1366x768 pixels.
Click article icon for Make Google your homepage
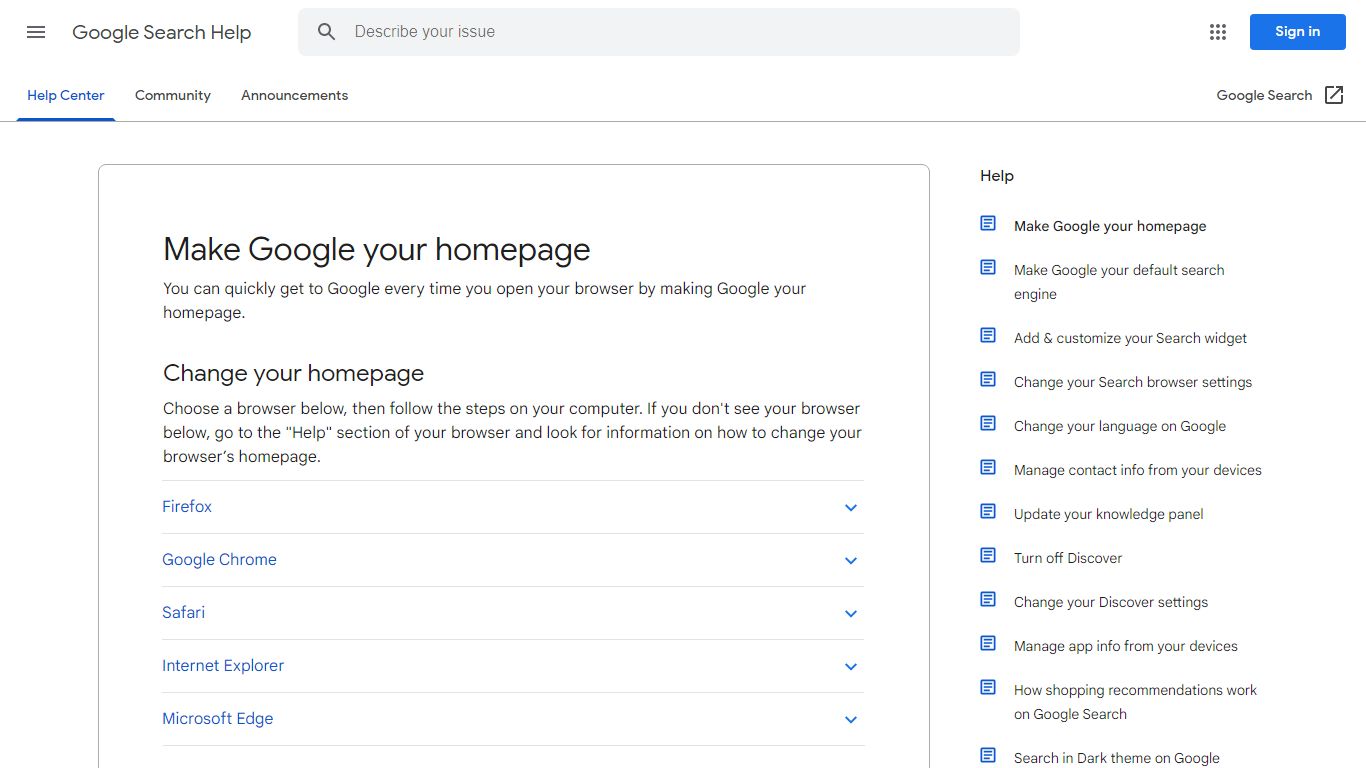pyautogui.click(x=988, y=224)
